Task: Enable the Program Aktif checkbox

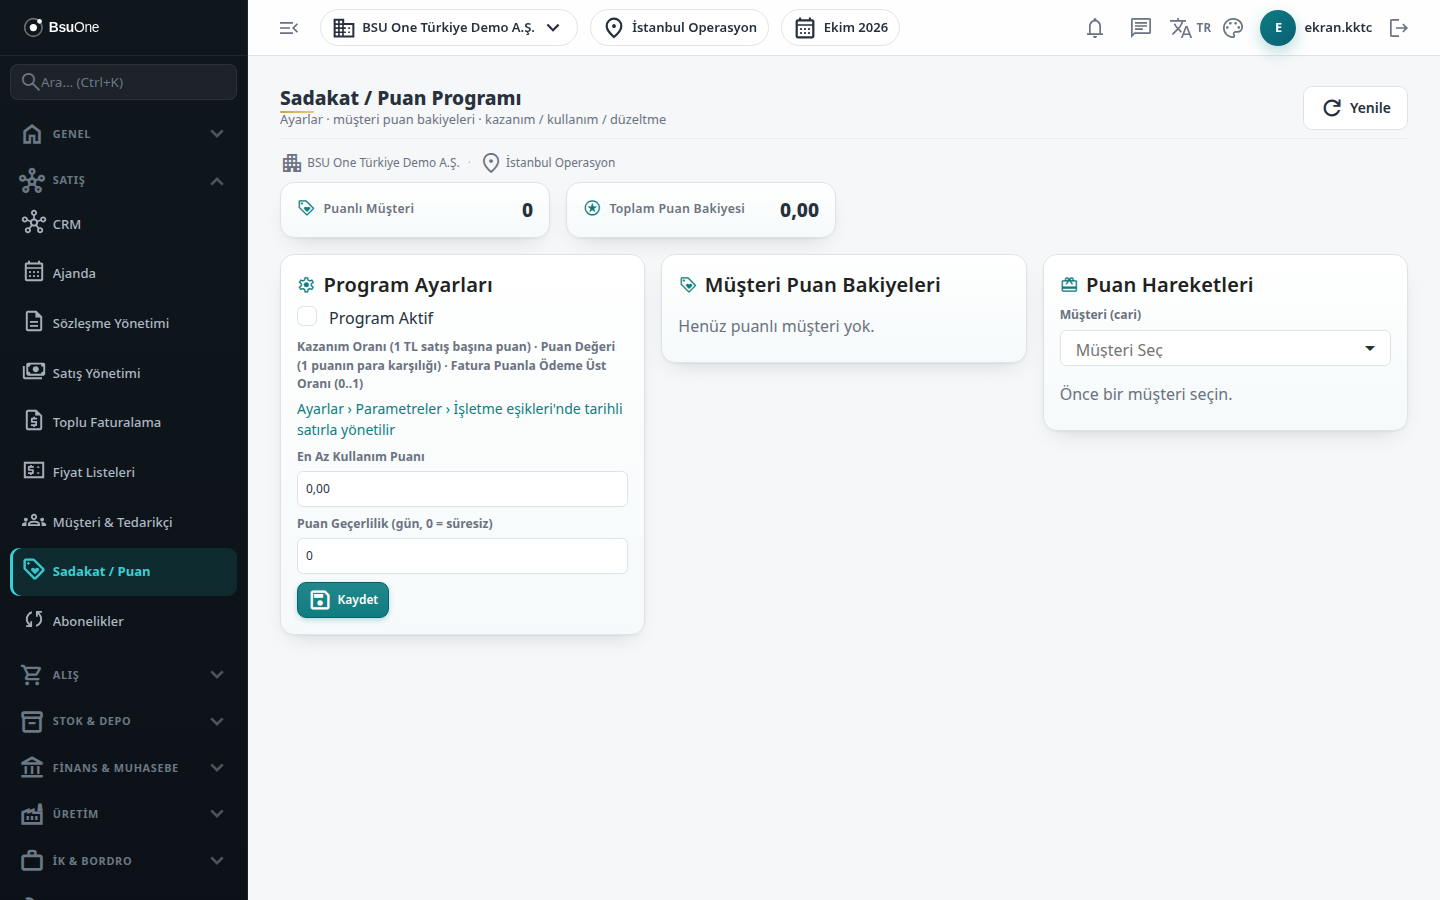Action: pos(308,317)
